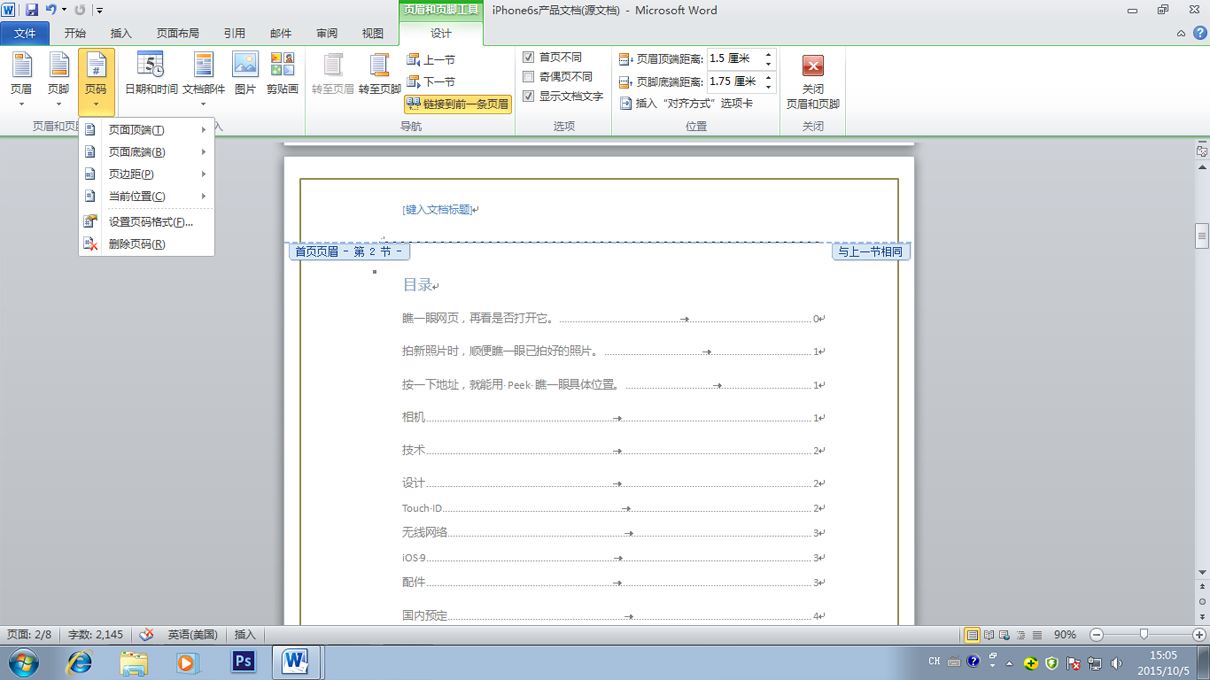Select 设置页码格式 menu entry

(x=147, y=222)
